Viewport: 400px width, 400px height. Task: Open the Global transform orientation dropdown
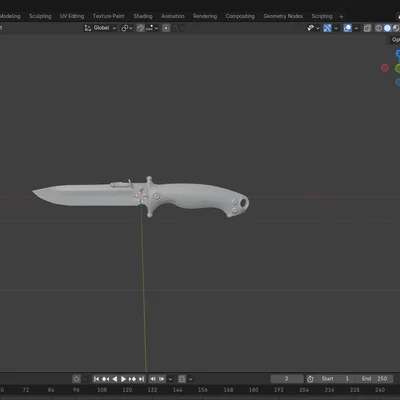(100, 28)
